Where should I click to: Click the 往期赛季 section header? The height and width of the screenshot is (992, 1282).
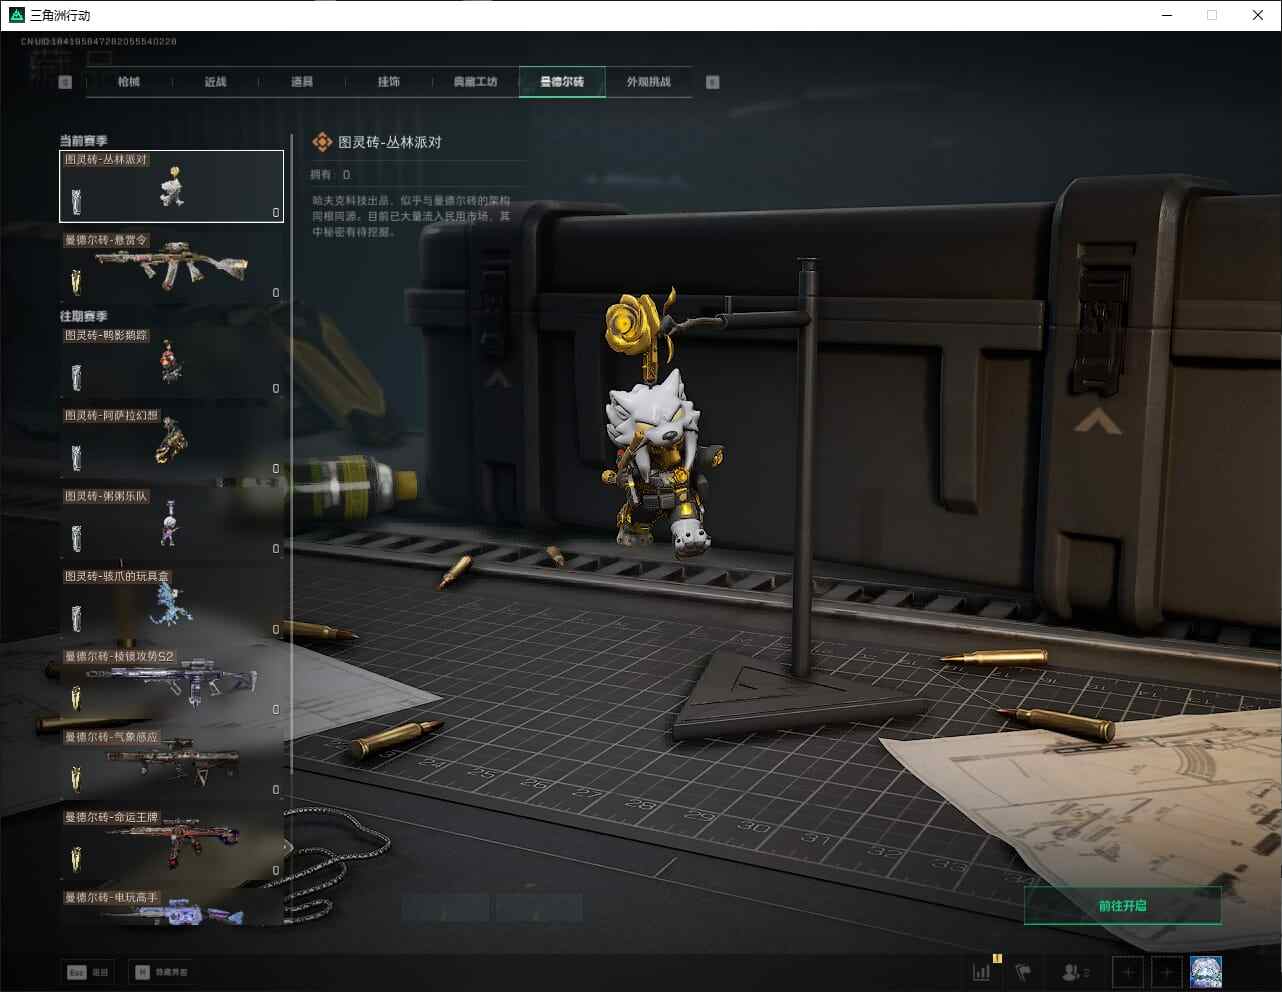(x=84, y=316)
